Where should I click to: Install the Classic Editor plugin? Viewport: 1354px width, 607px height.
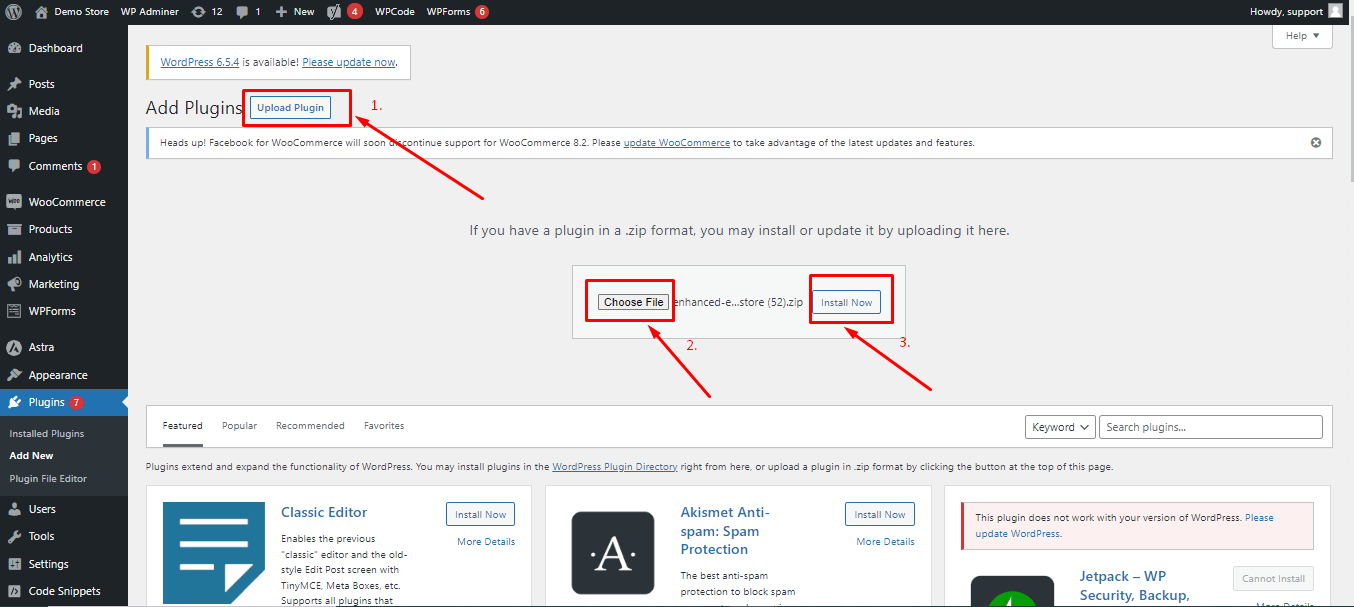480,515
